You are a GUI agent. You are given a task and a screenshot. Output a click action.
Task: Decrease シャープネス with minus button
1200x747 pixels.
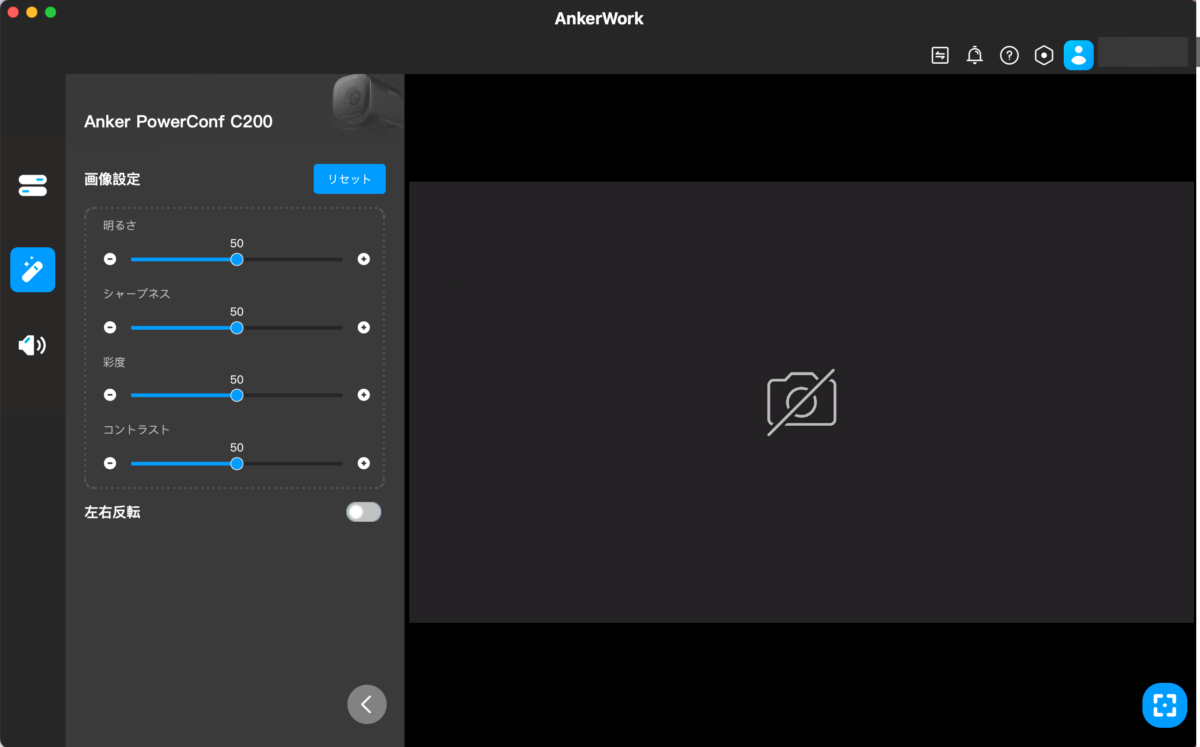coord(110,327)
